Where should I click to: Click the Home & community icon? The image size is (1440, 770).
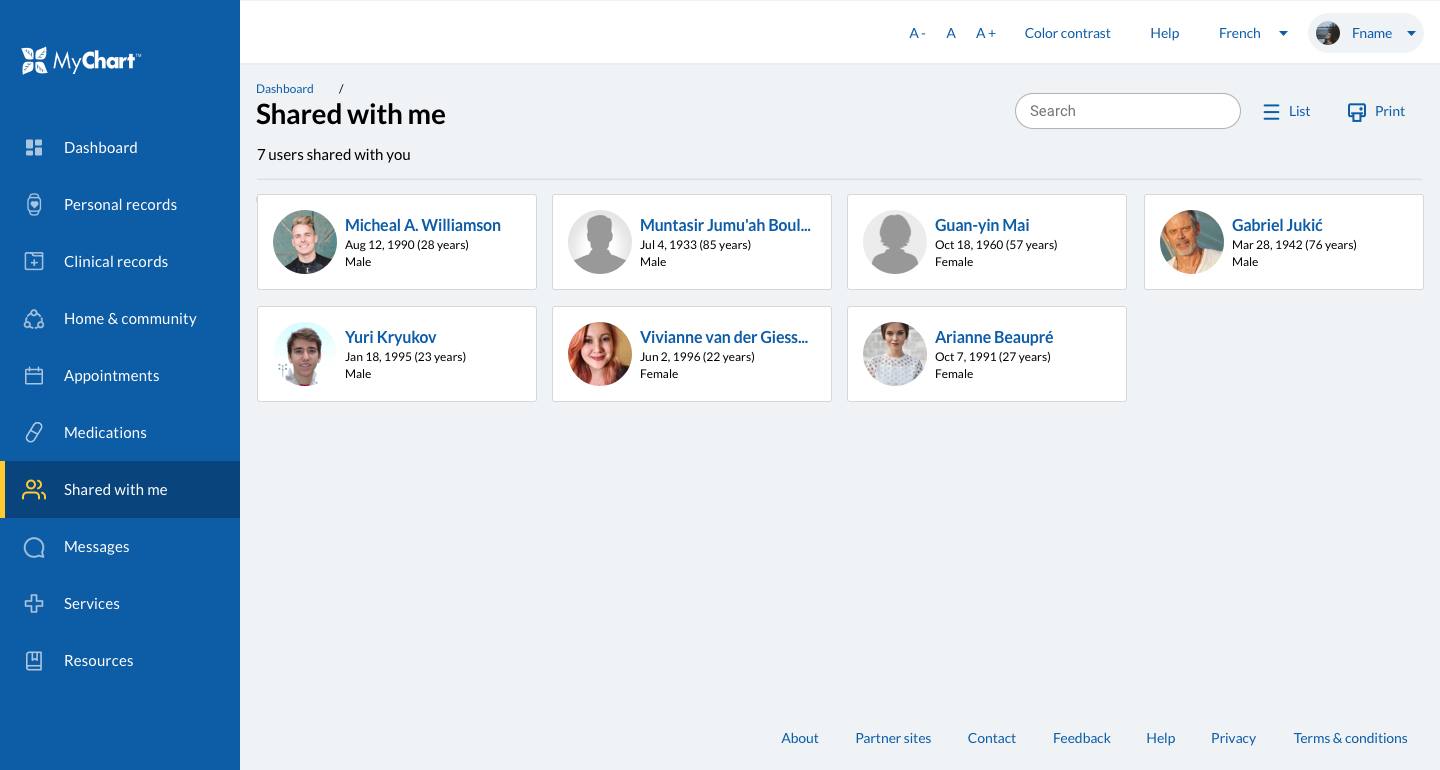(x=34, y=318)
